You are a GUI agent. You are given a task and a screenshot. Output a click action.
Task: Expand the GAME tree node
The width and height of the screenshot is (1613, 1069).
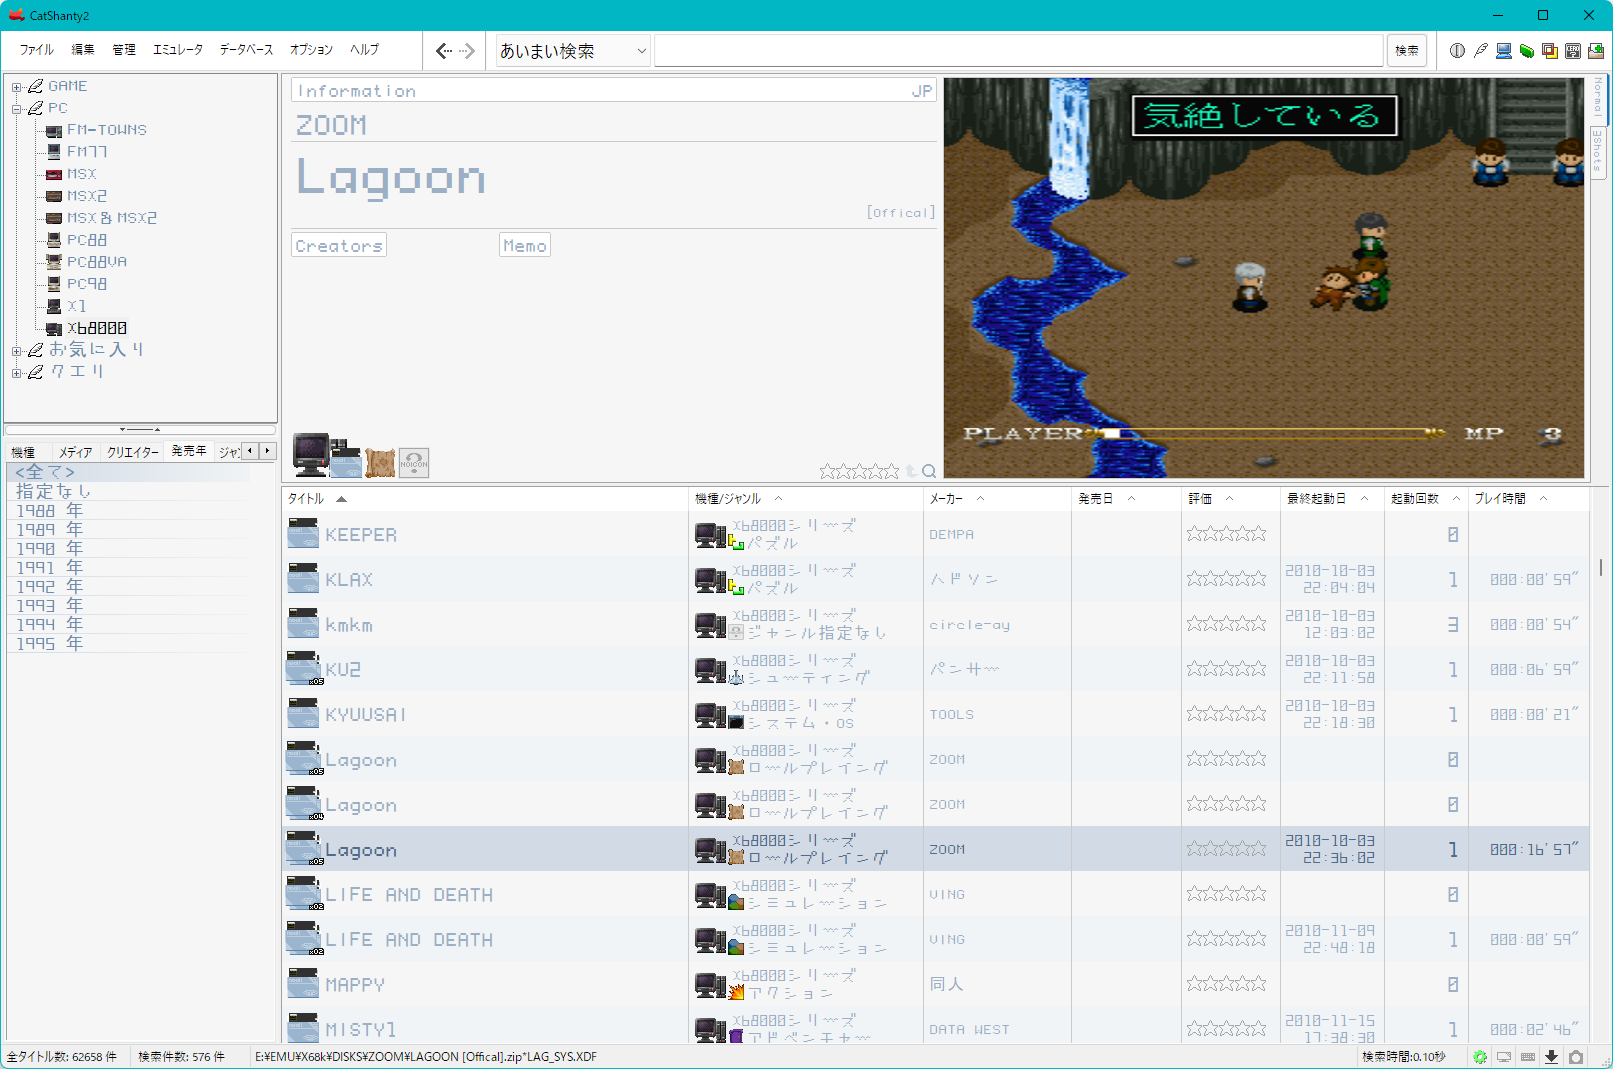tap(16, 87)
